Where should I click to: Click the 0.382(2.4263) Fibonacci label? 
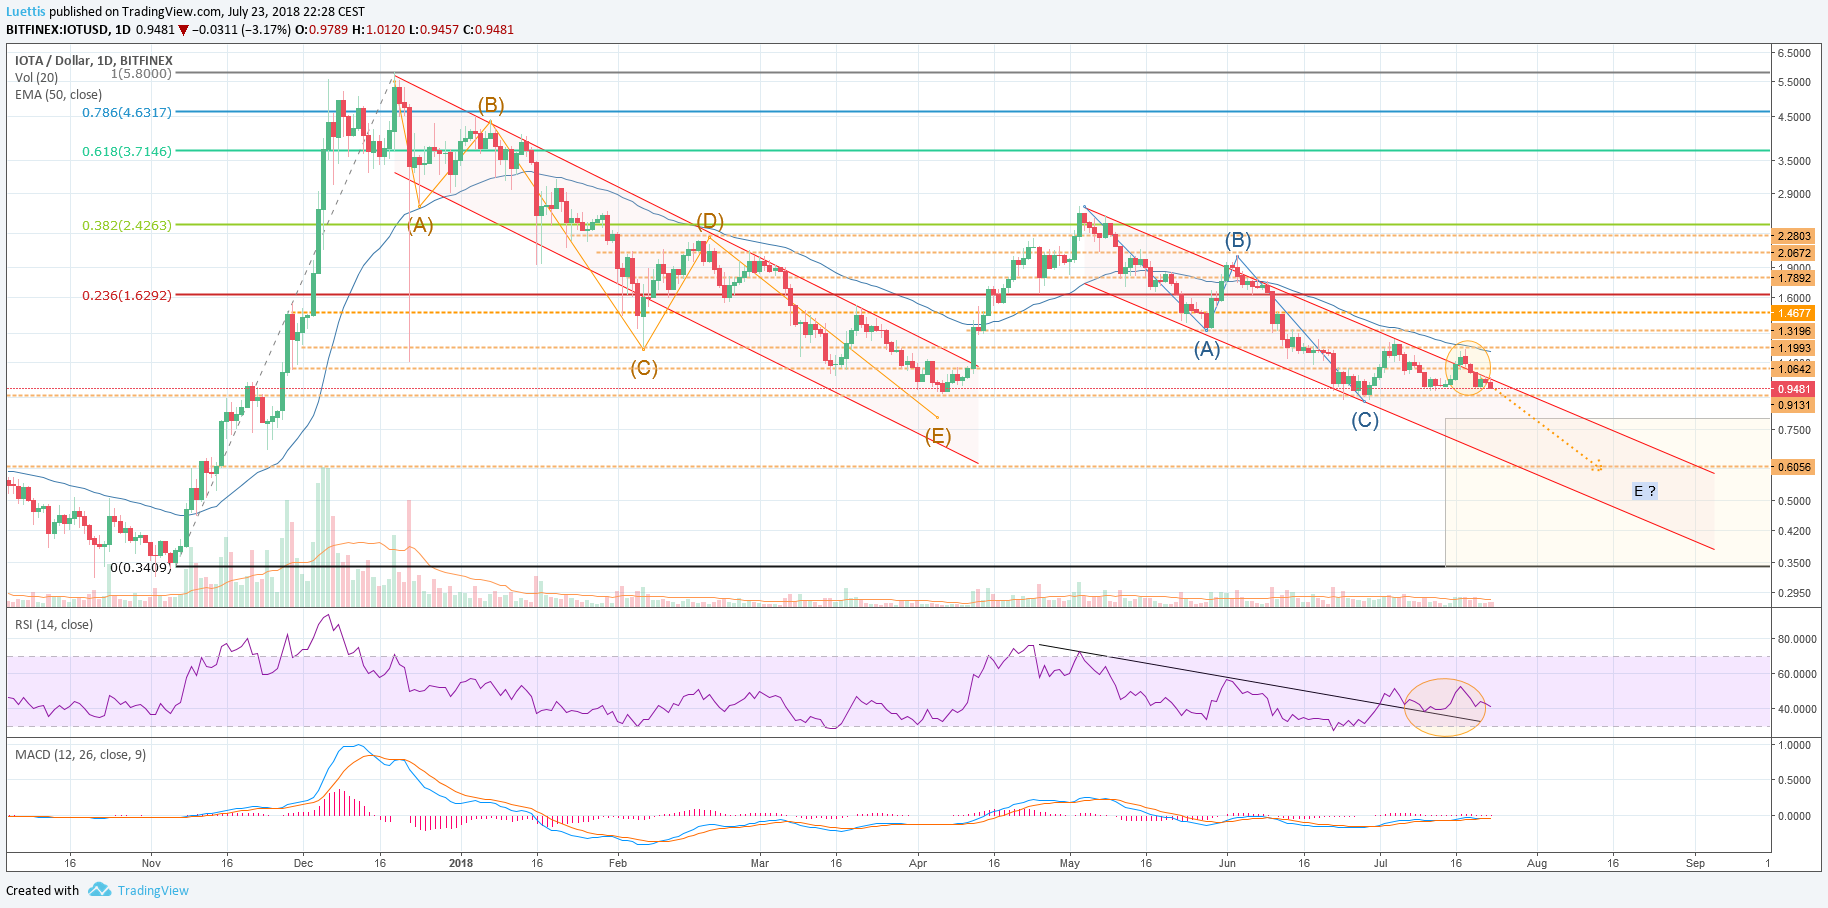[x=127, y=225]
